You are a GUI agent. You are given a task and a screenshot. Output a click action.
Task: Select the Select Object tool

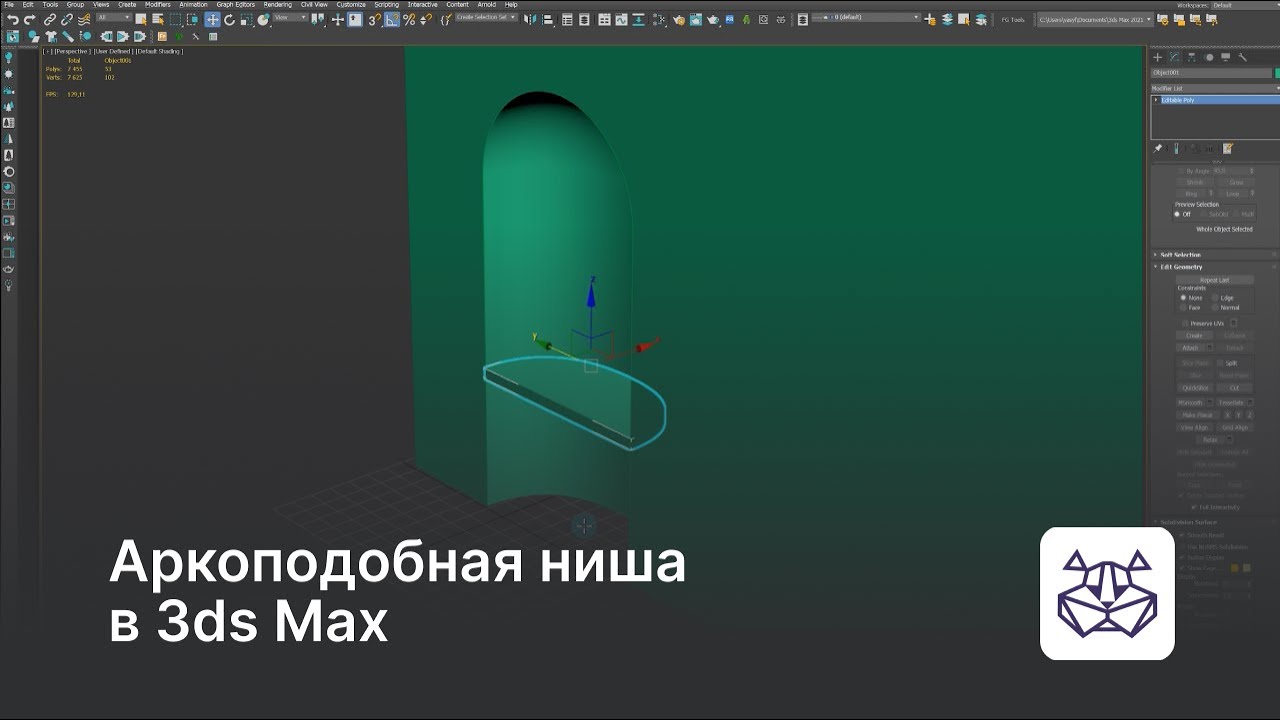click(141, 19)
